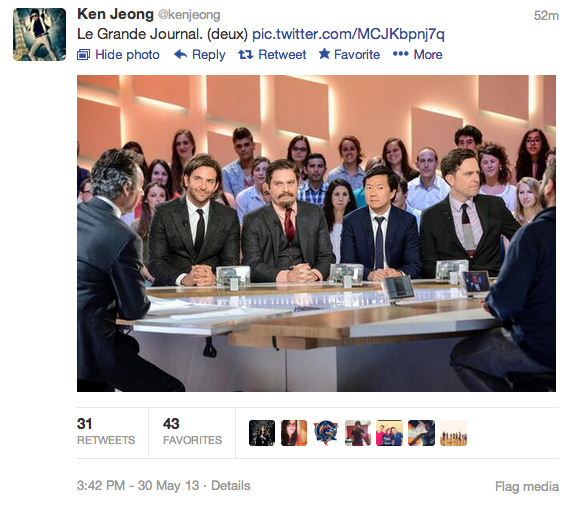569x506 pixels.
Task: Click the Retweet arrows icon
Action: (245, 55)
